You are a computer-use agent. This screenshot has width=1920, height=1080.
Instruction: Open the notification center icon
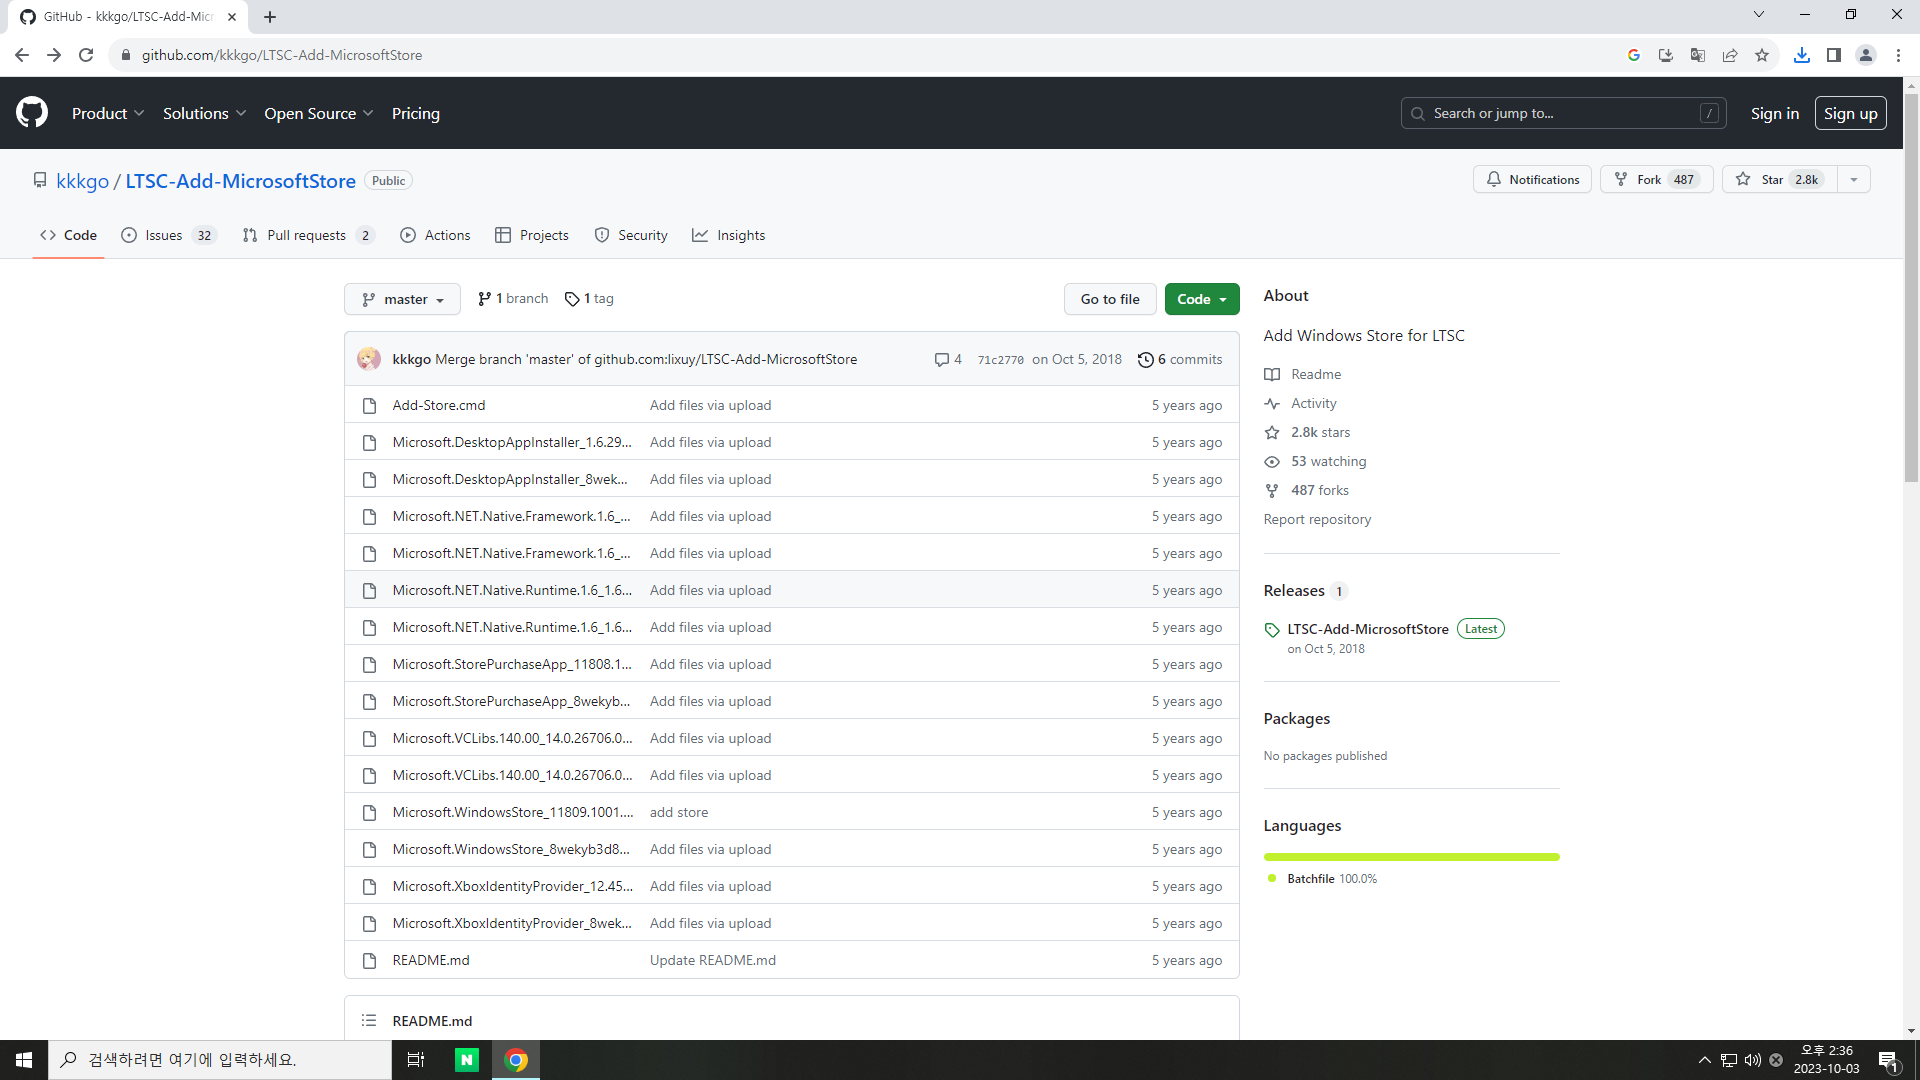1888,1060
